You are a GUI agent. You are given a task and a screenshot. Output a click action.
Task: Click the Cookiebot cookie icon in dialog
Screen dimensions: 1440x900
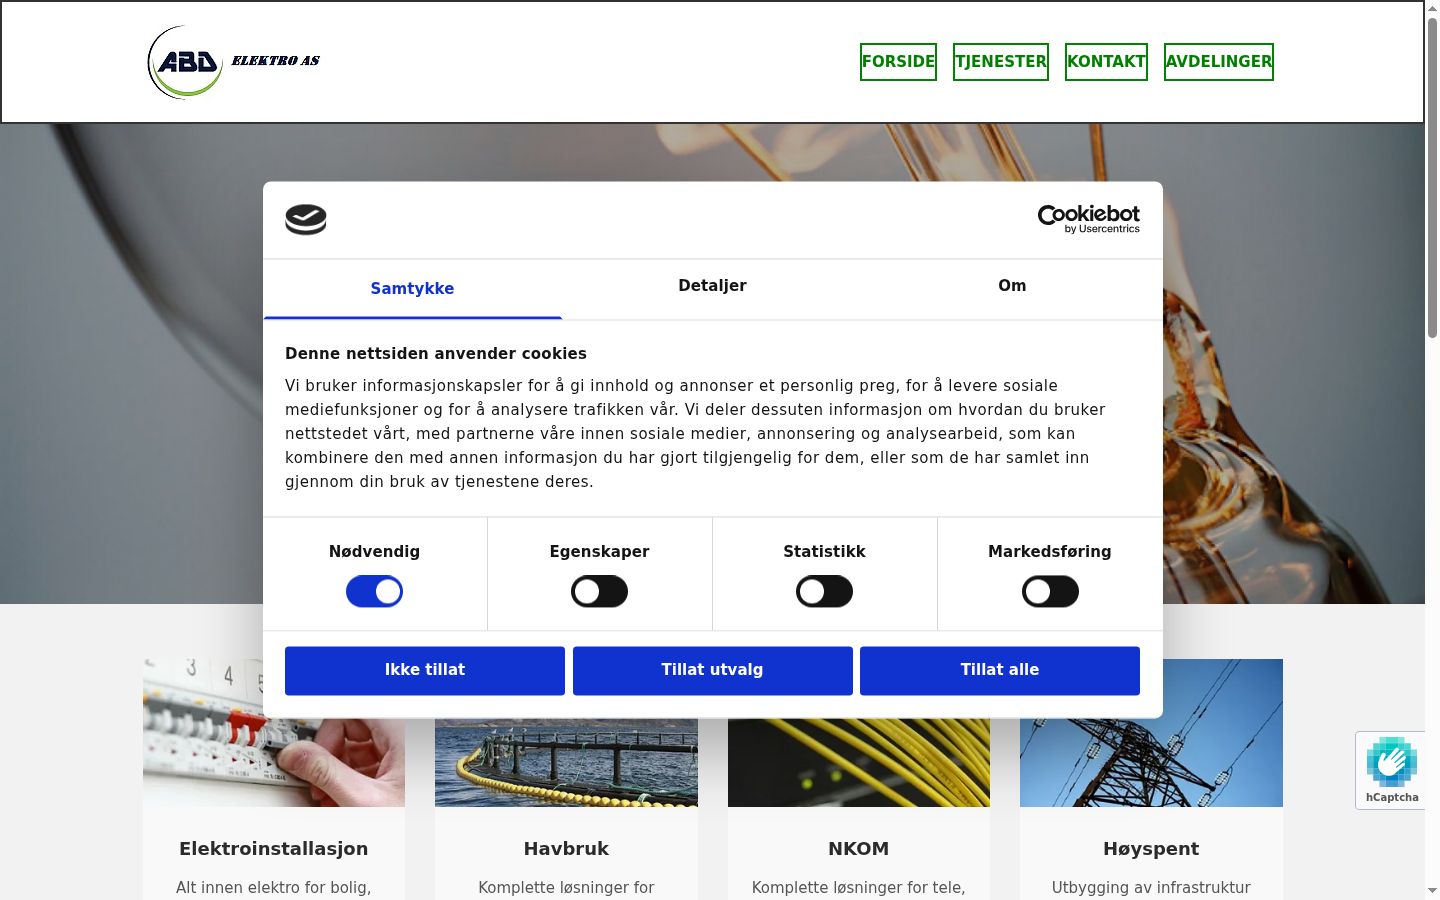pyautogui.click(x=306, y=219)
